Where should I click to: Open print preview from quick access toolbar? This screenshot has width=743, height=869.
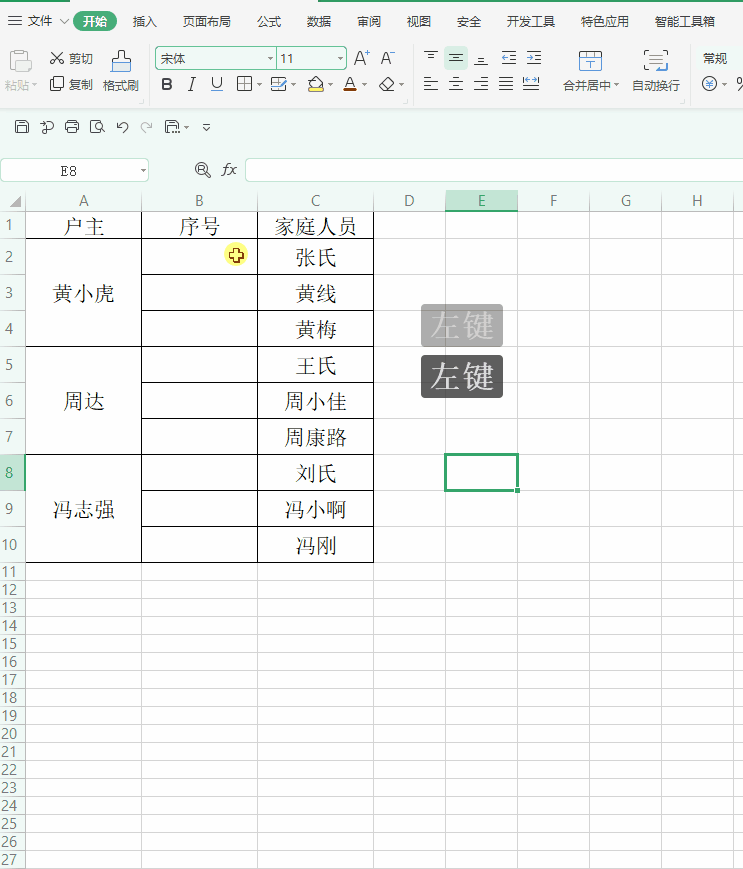coord(97,127)
